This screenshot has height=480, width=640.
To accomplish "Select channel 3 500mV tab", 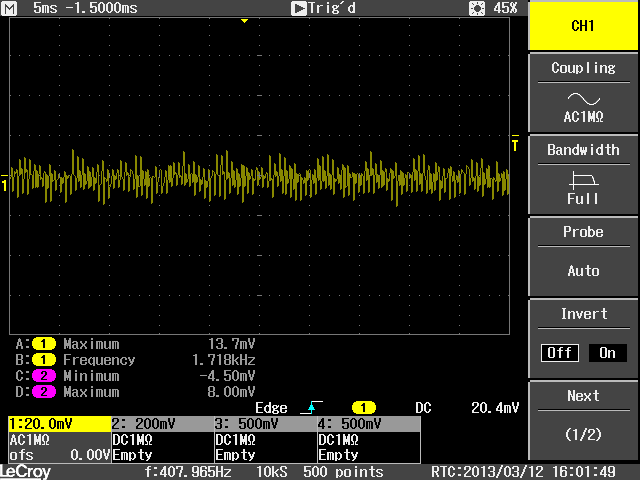I will click(x=266, y=424).
